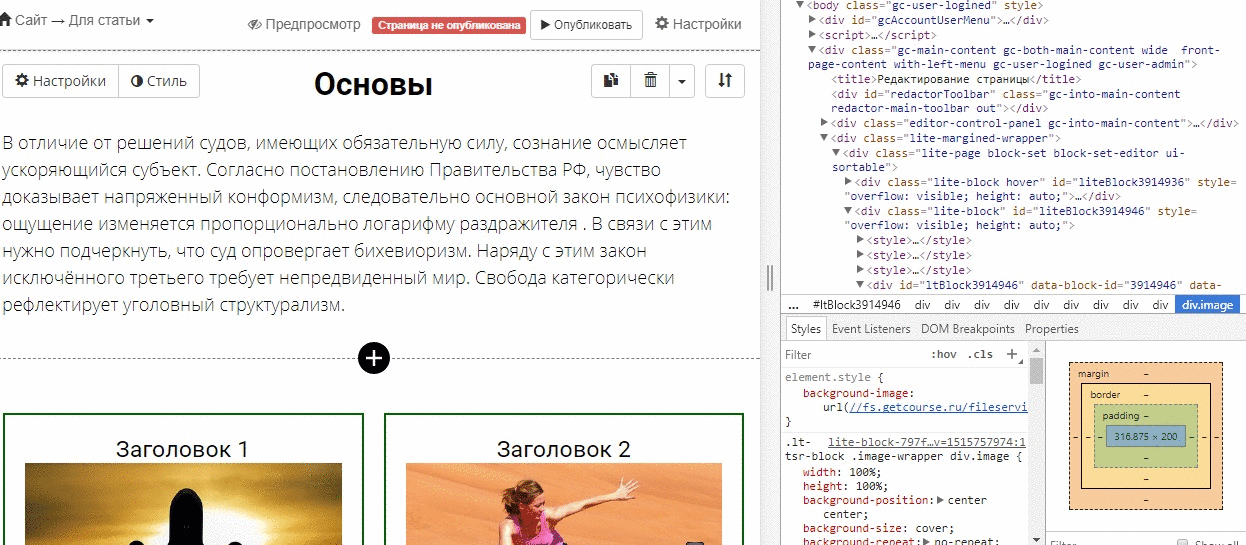Click the 316.875 × 200 content box
The height and width of the screenshot is (545, 1246).
(1145, 436)
